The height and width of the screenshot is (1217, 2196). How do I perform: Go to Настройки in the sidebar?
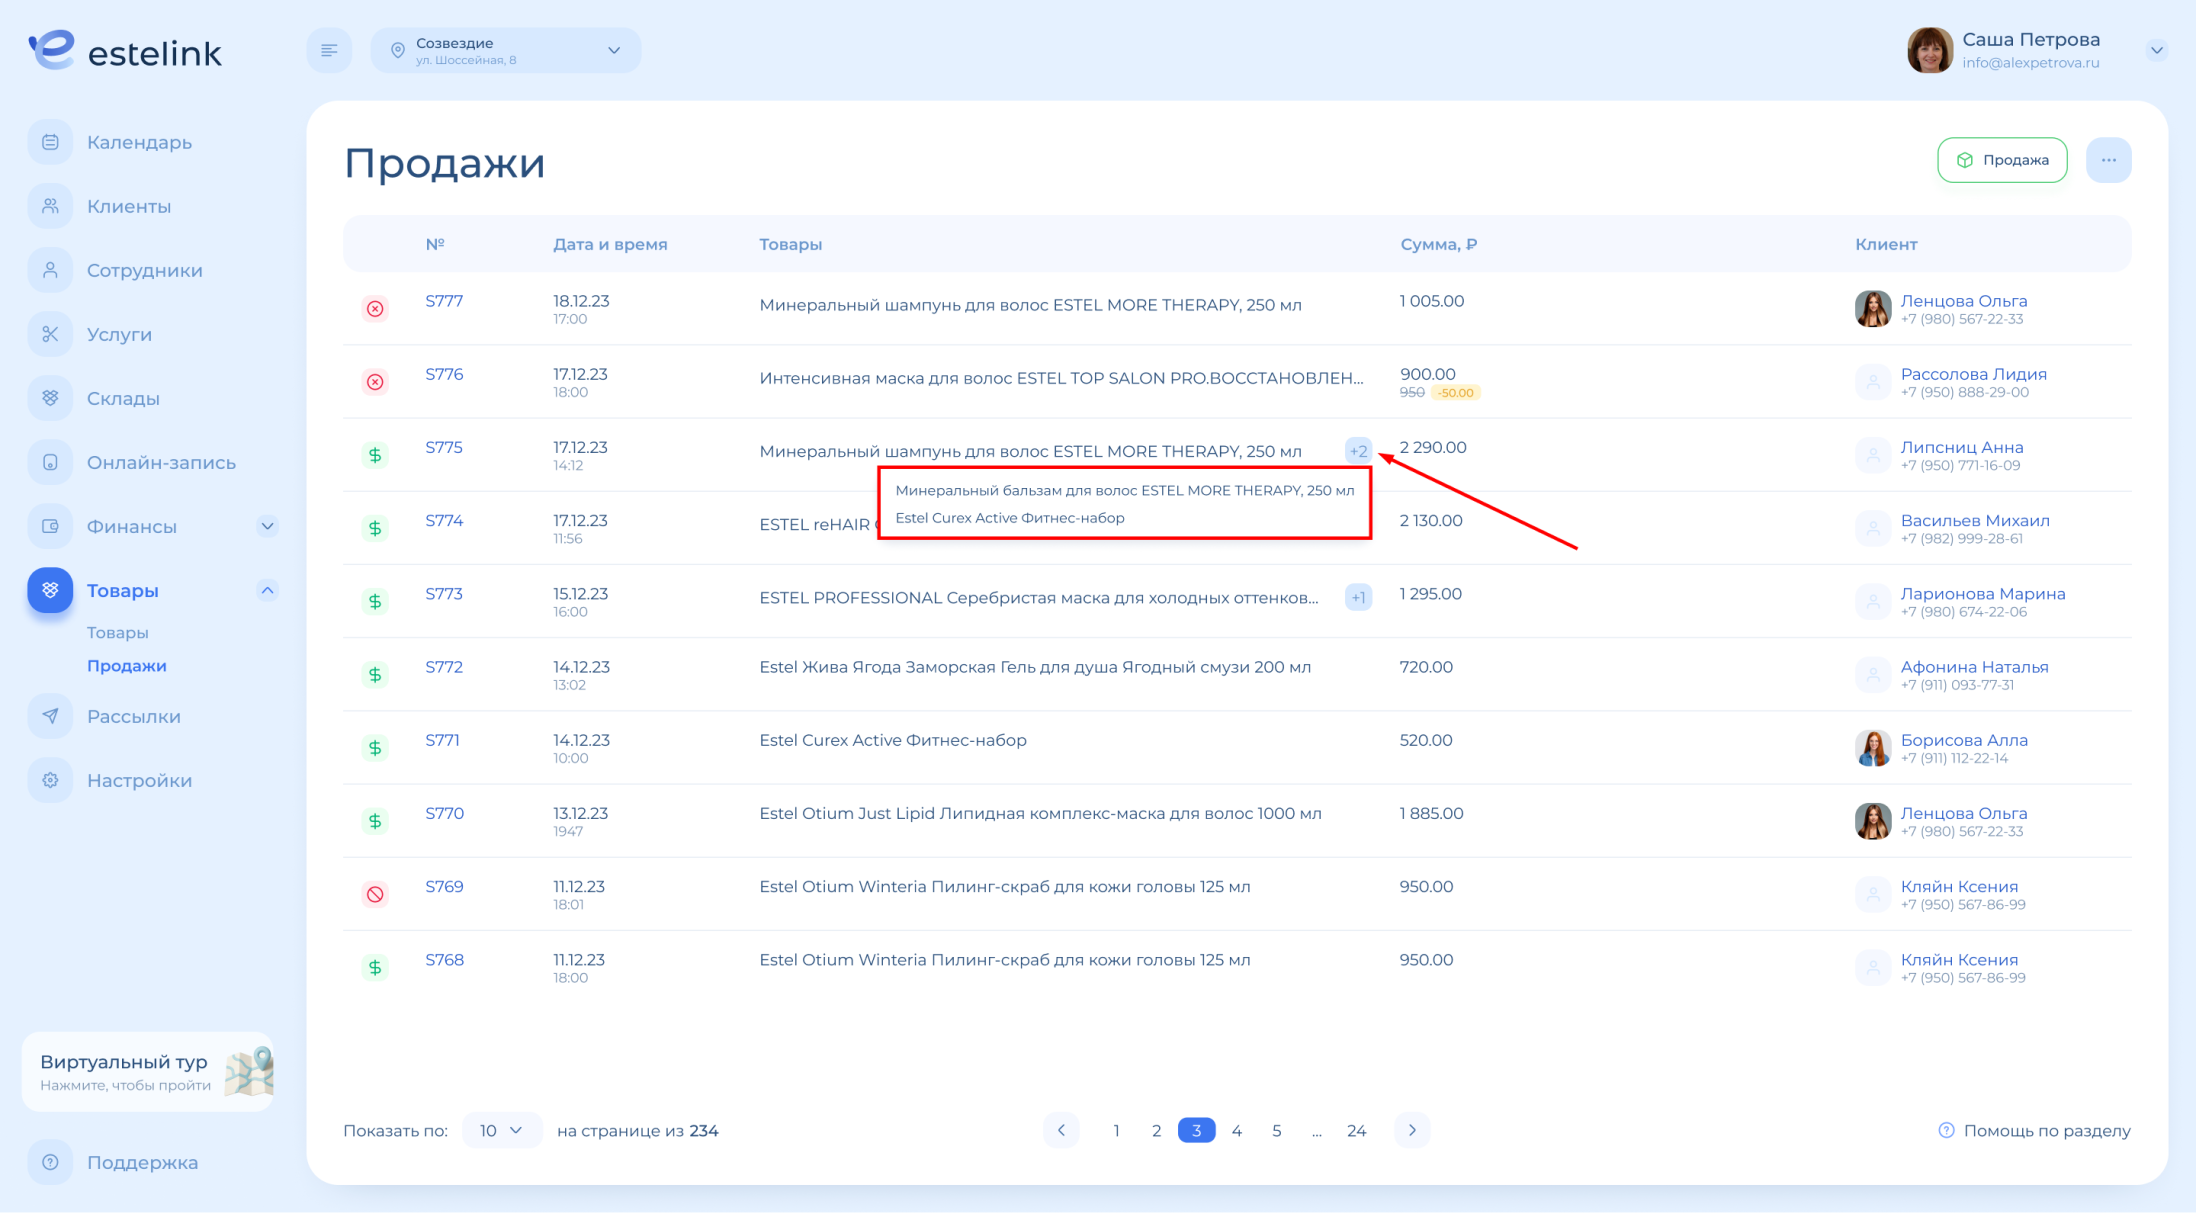point(139,780)
